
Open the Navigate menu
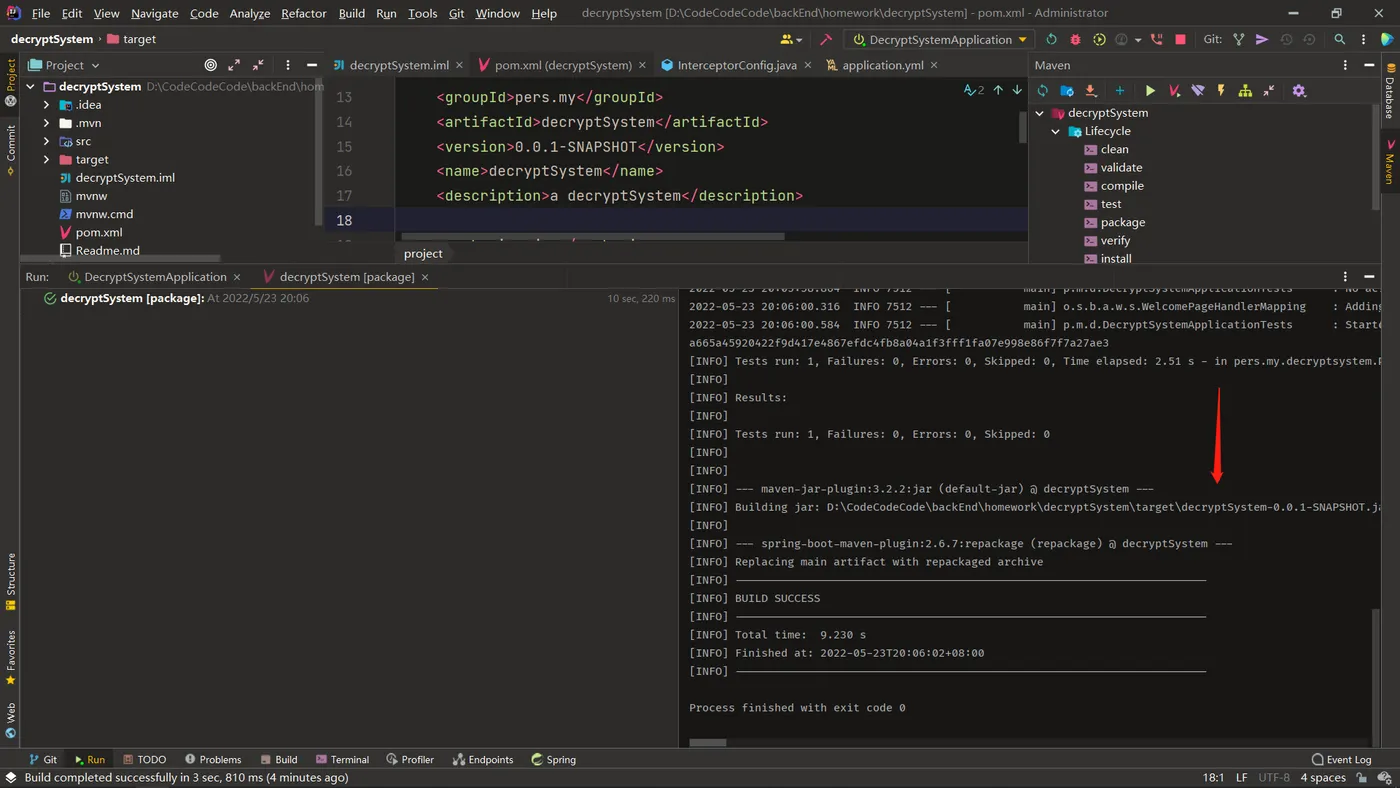click(155, 13)
